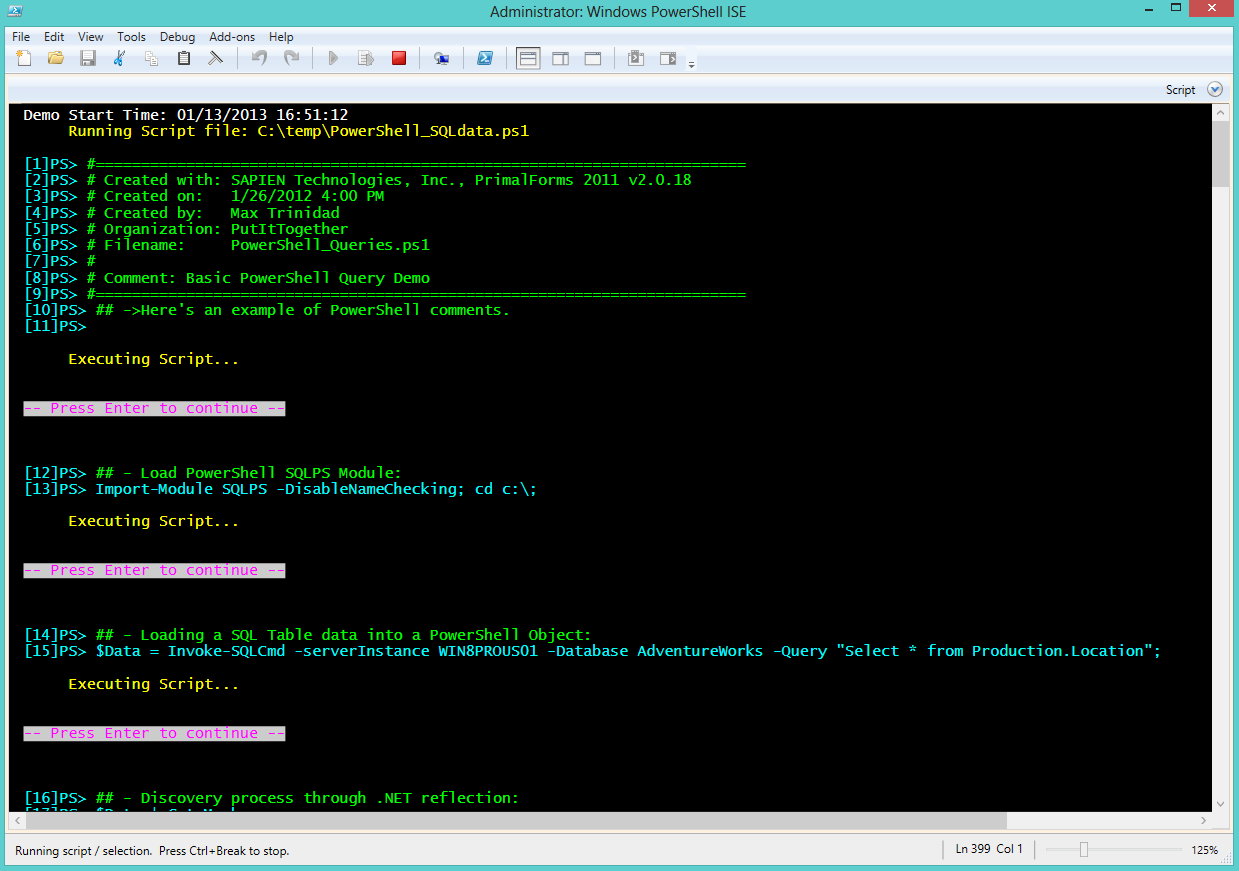
Task: Click the 'Created by: Max Trinidad' line
Action: tap(182, 213)
